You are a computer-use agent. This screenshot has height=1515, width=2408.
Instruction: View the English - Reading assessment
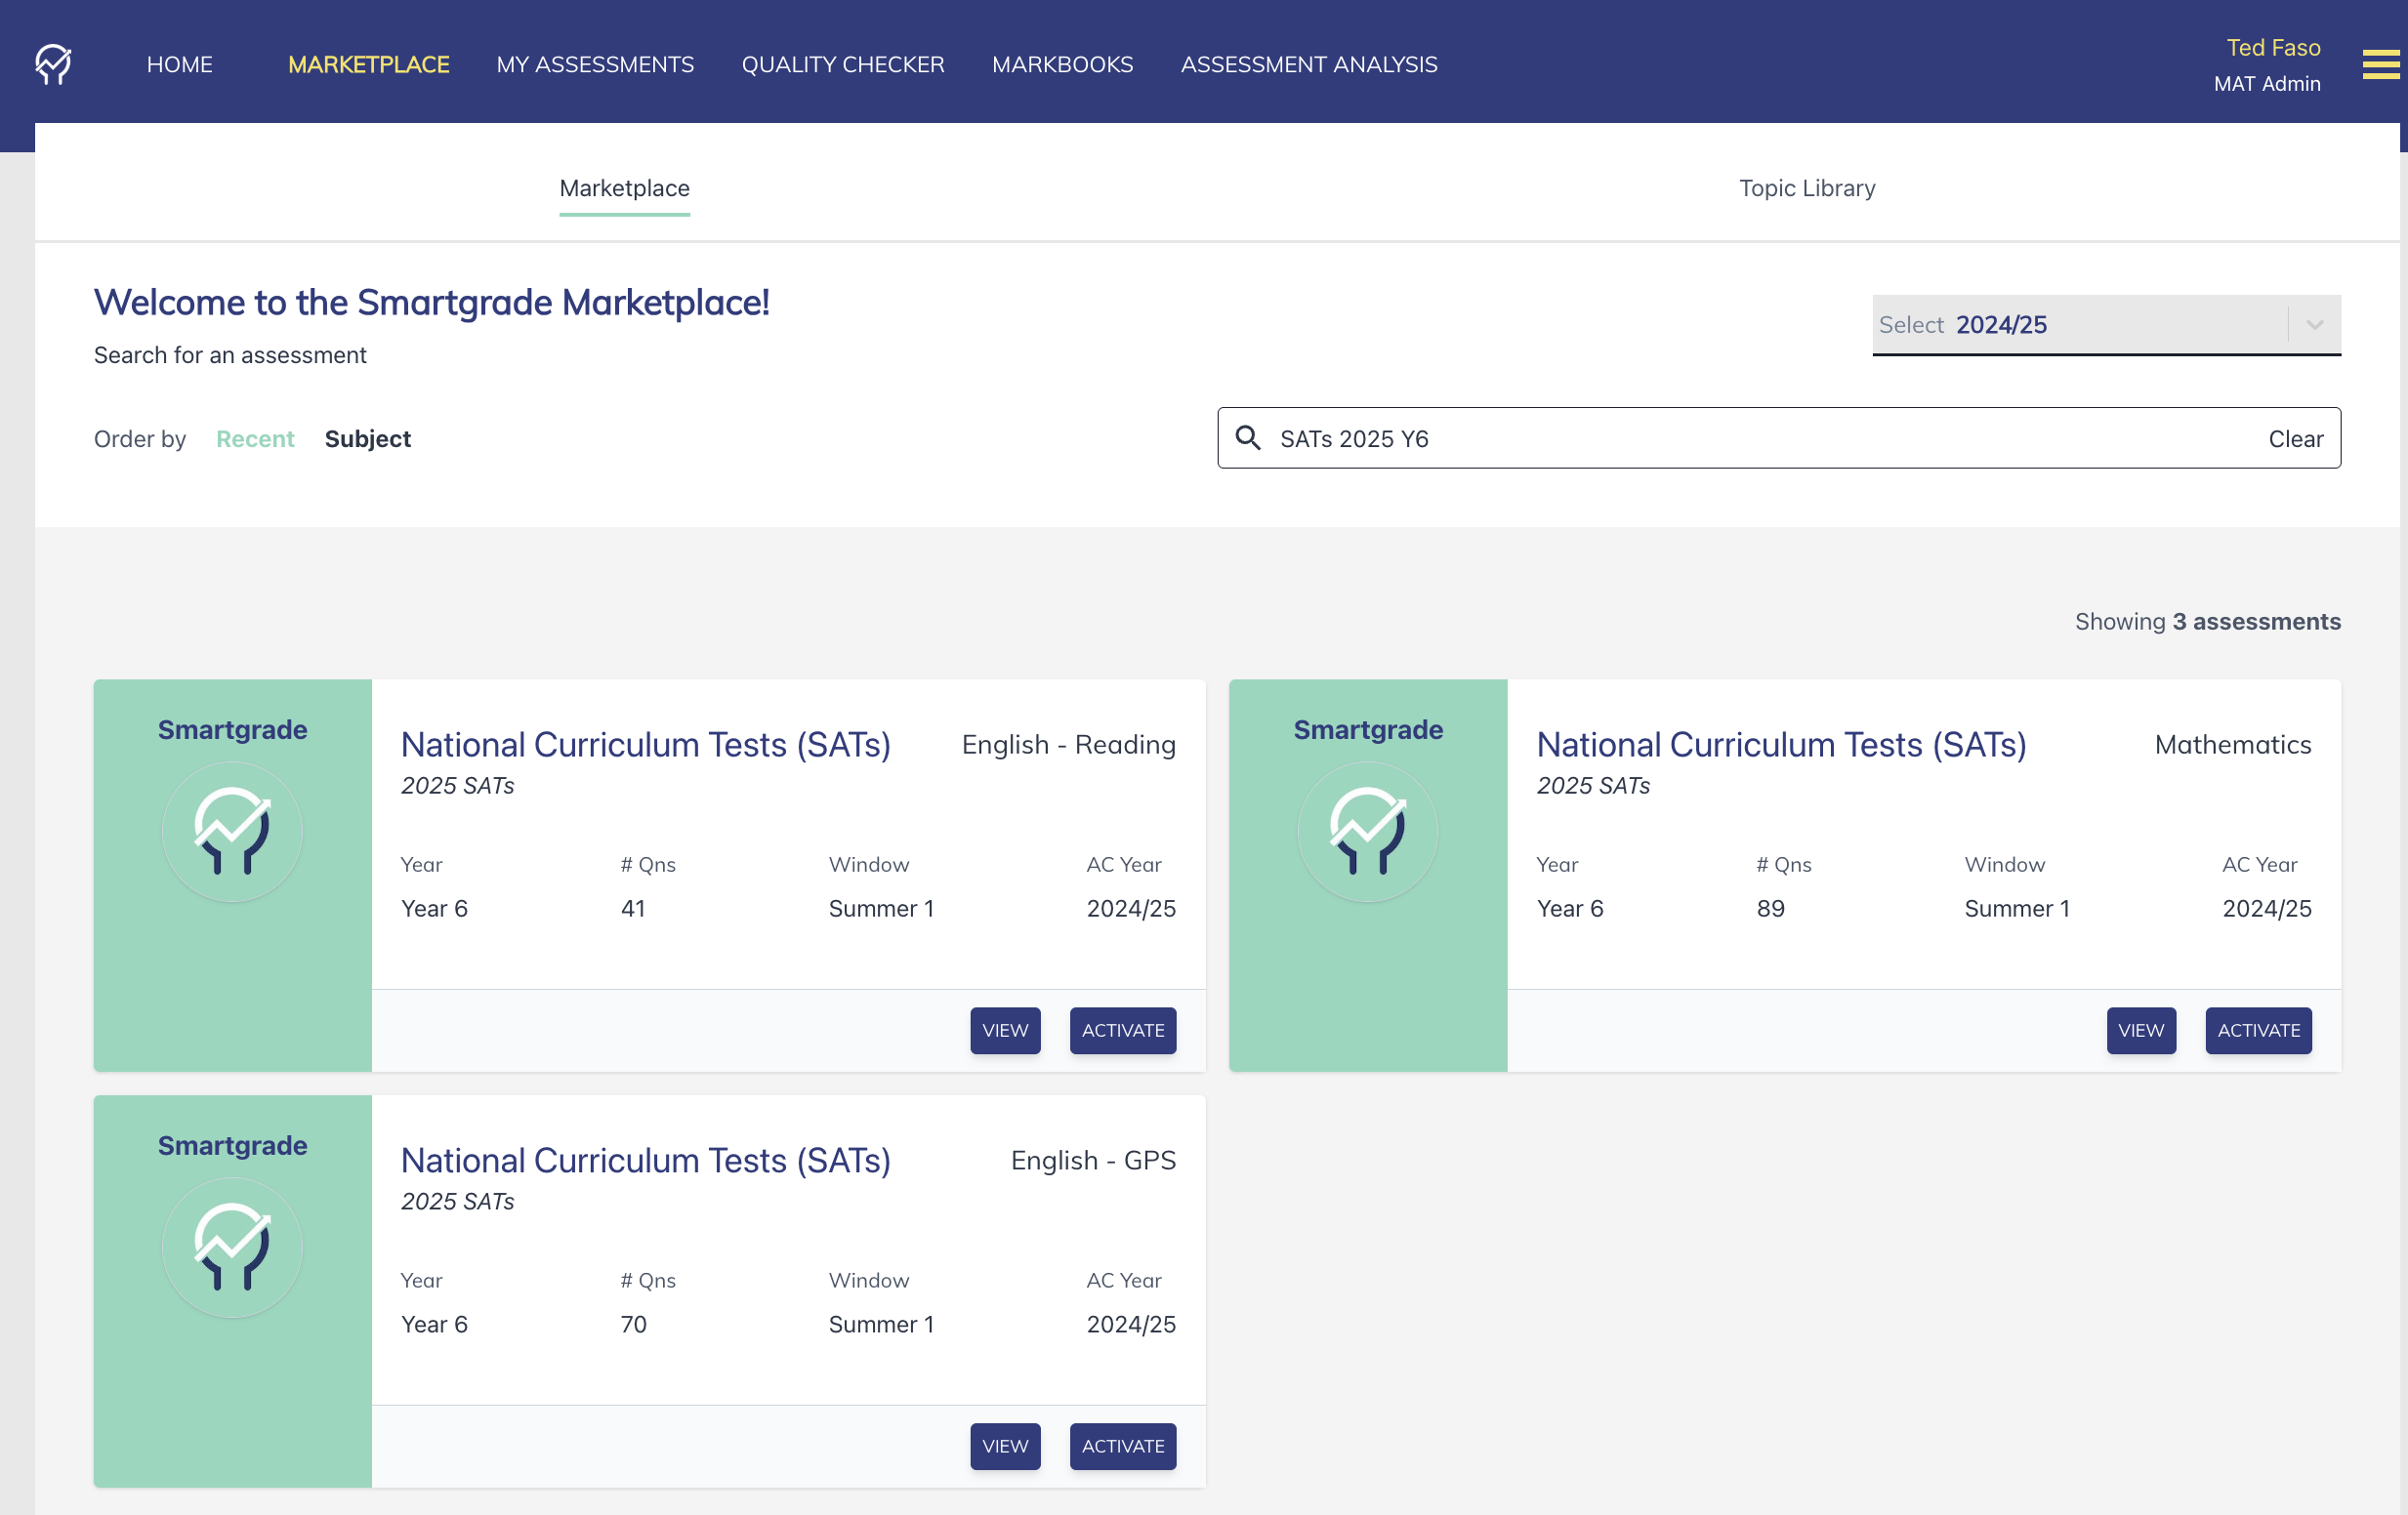click(1005, 1030)
